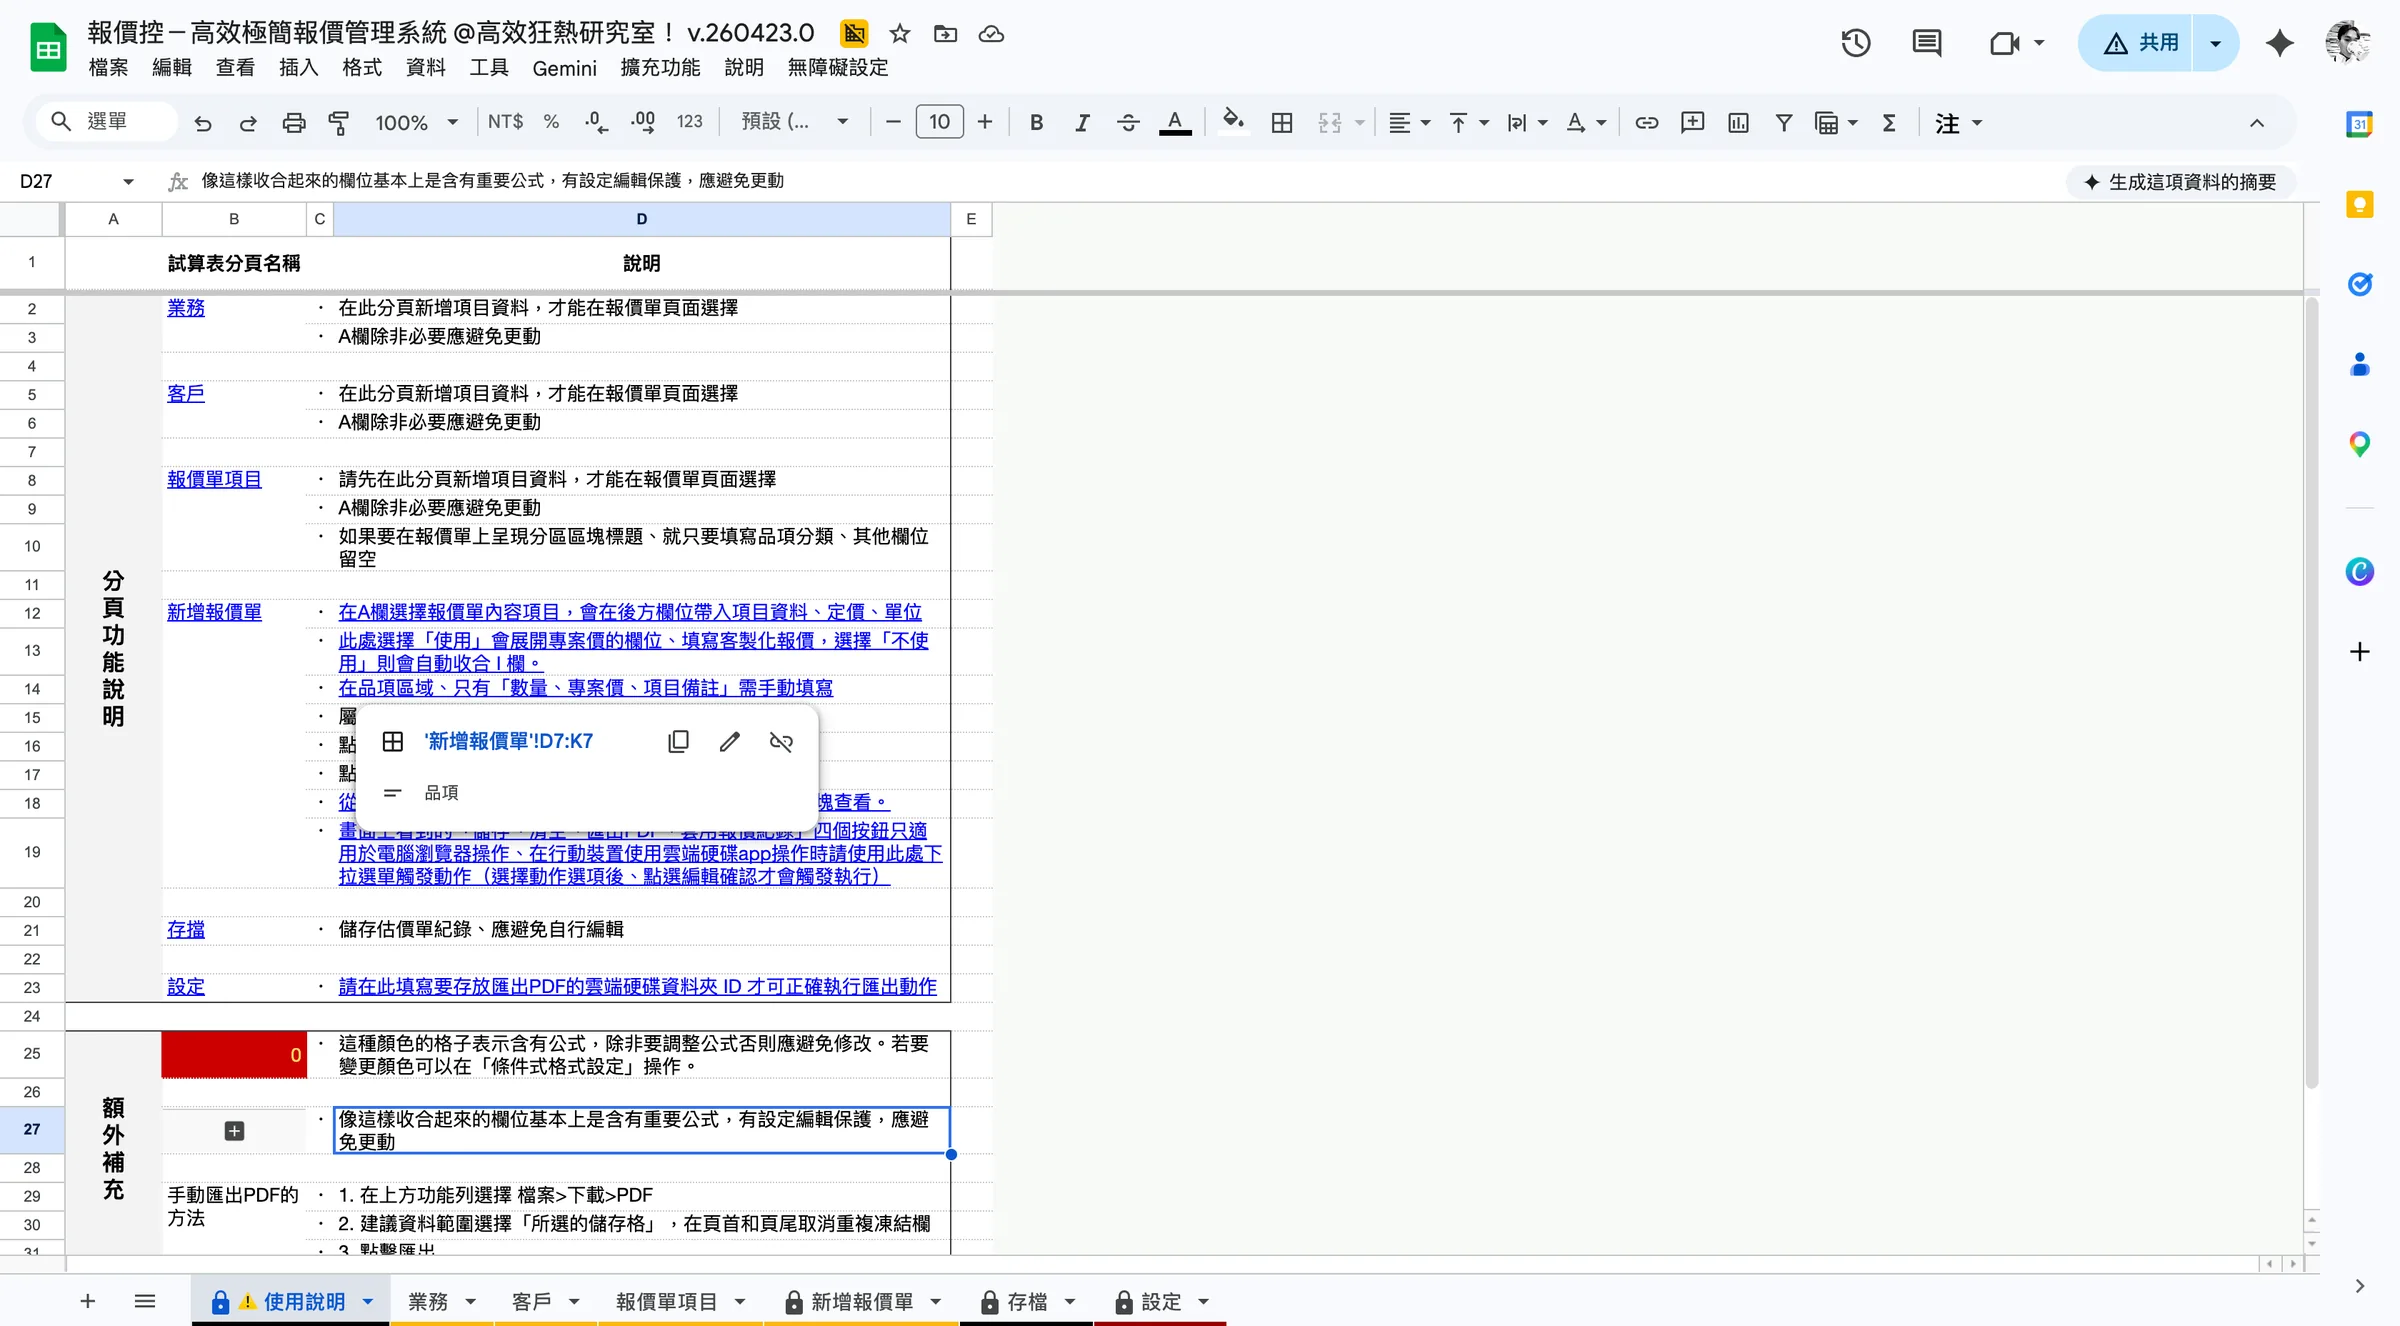Select the paint format tool
The image size is (2400, 1326).
pyautogui.click(x=339, y=123)
